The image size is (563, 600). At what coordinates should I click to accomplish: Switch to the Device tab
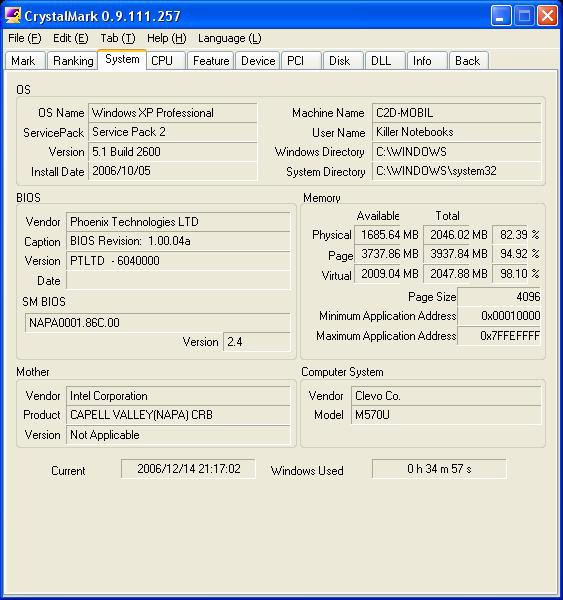258,61
